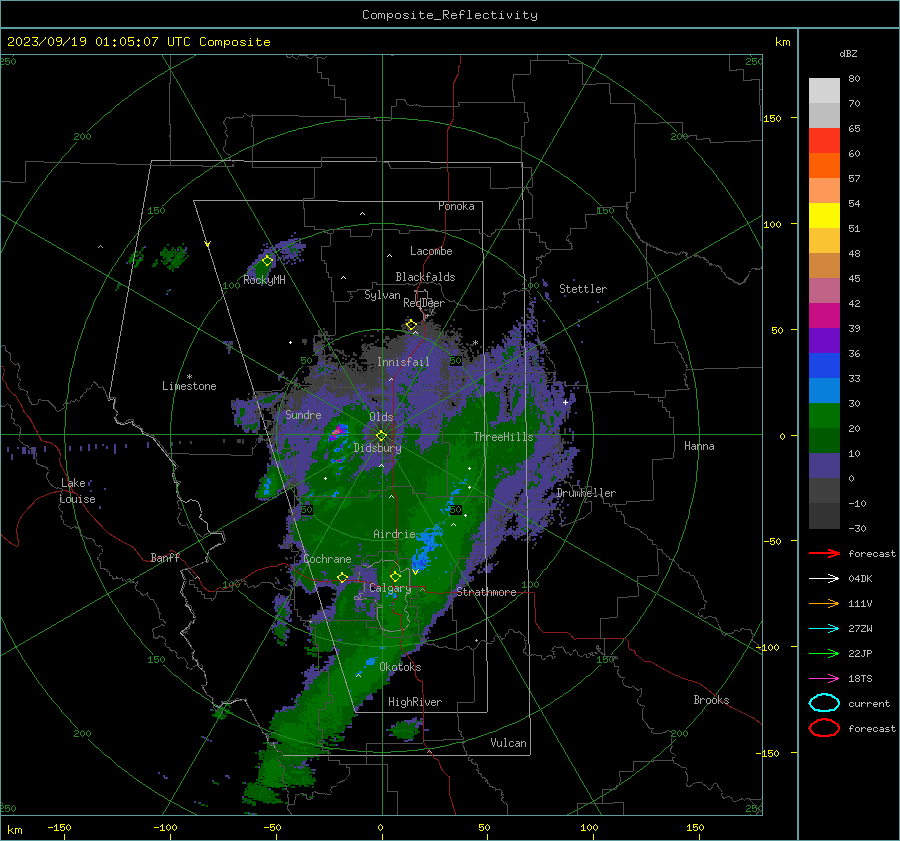
Task: Click the Strathmore label
Action: pos(486,592)
